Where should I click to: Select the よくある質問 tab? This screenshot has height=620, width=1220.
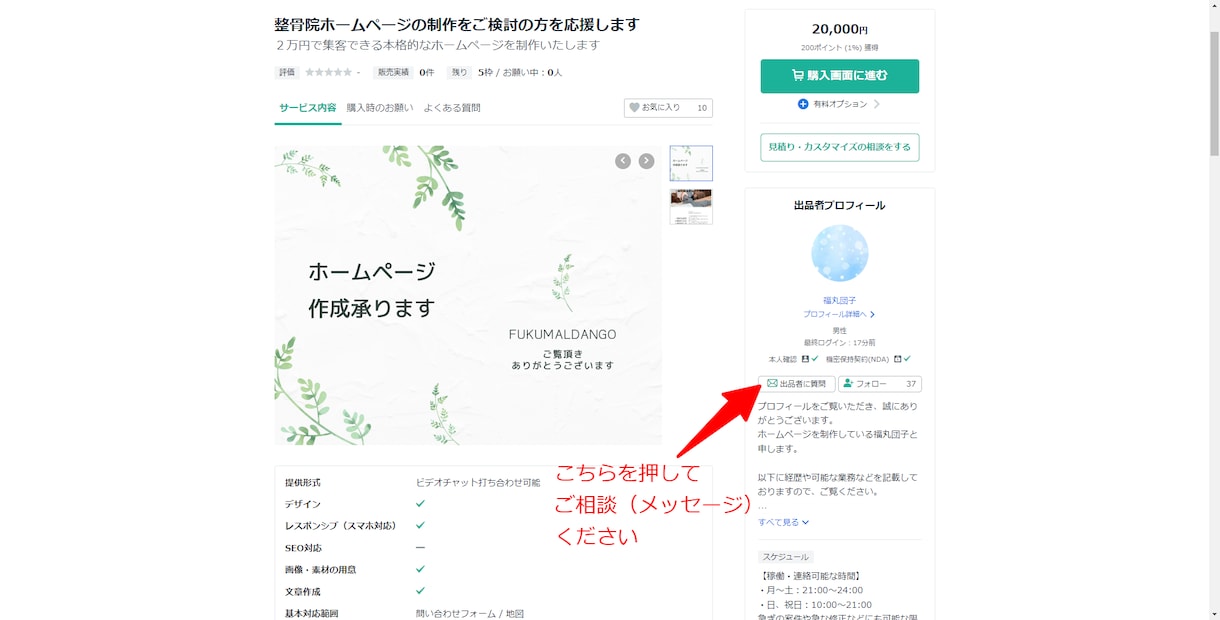pos(451,108)
